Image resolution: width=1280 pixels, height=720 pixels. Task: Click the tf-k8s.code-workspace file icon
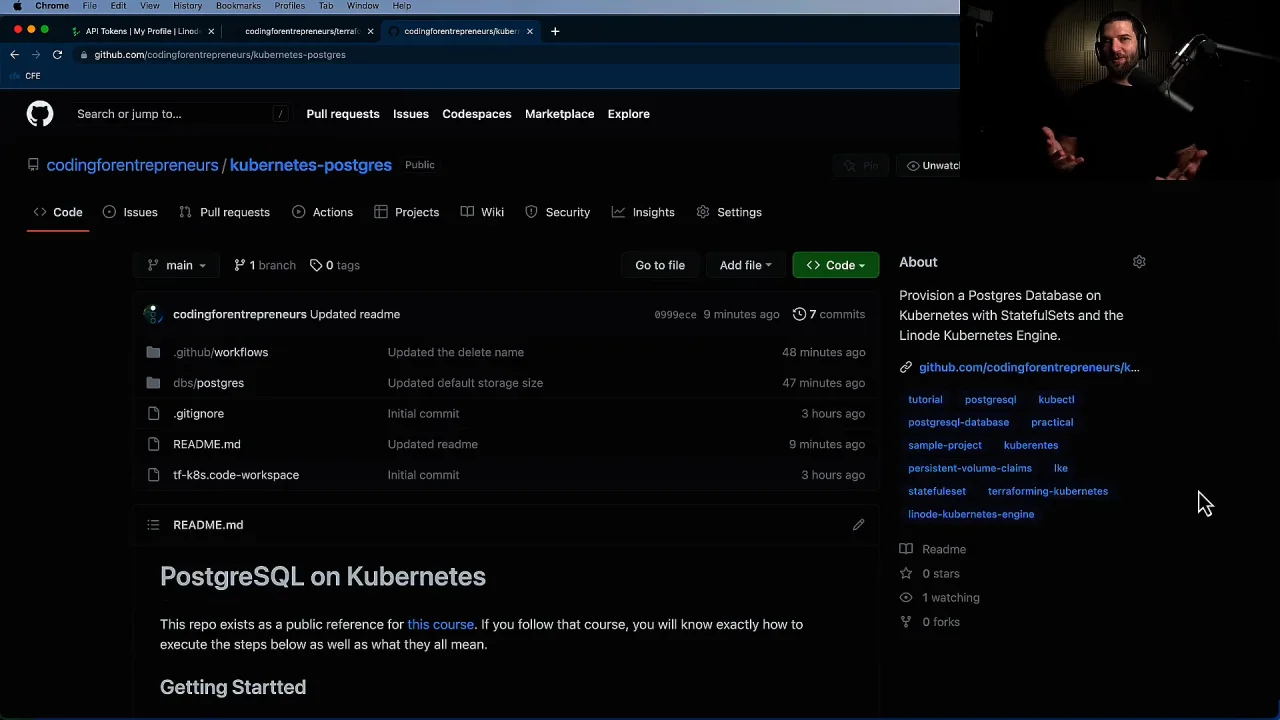click(153, 475)
